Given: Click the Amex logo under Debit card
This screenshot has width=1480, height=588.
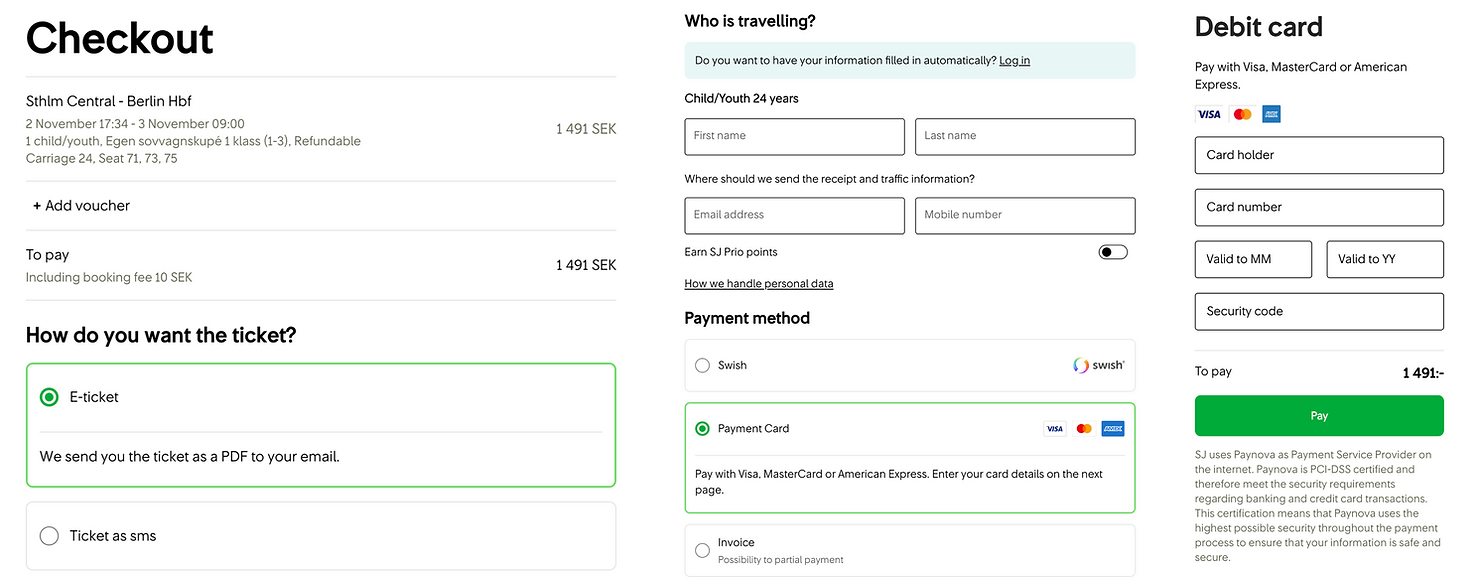Looking at the screenshot, I should coord(1271,114).
